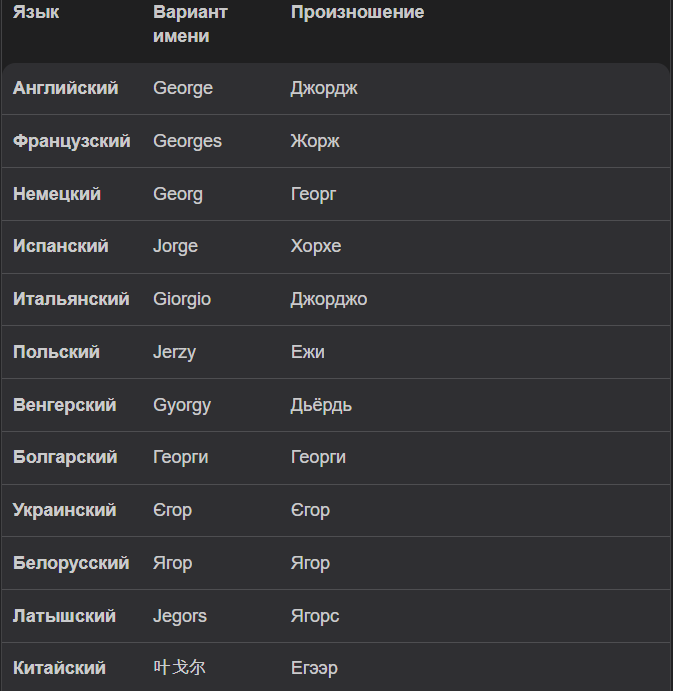Click the Chinese name 叶戈尔
Image resolution: width=673 pixels, height=691 pixels.
pyautogui.click(x=179, y=667)
